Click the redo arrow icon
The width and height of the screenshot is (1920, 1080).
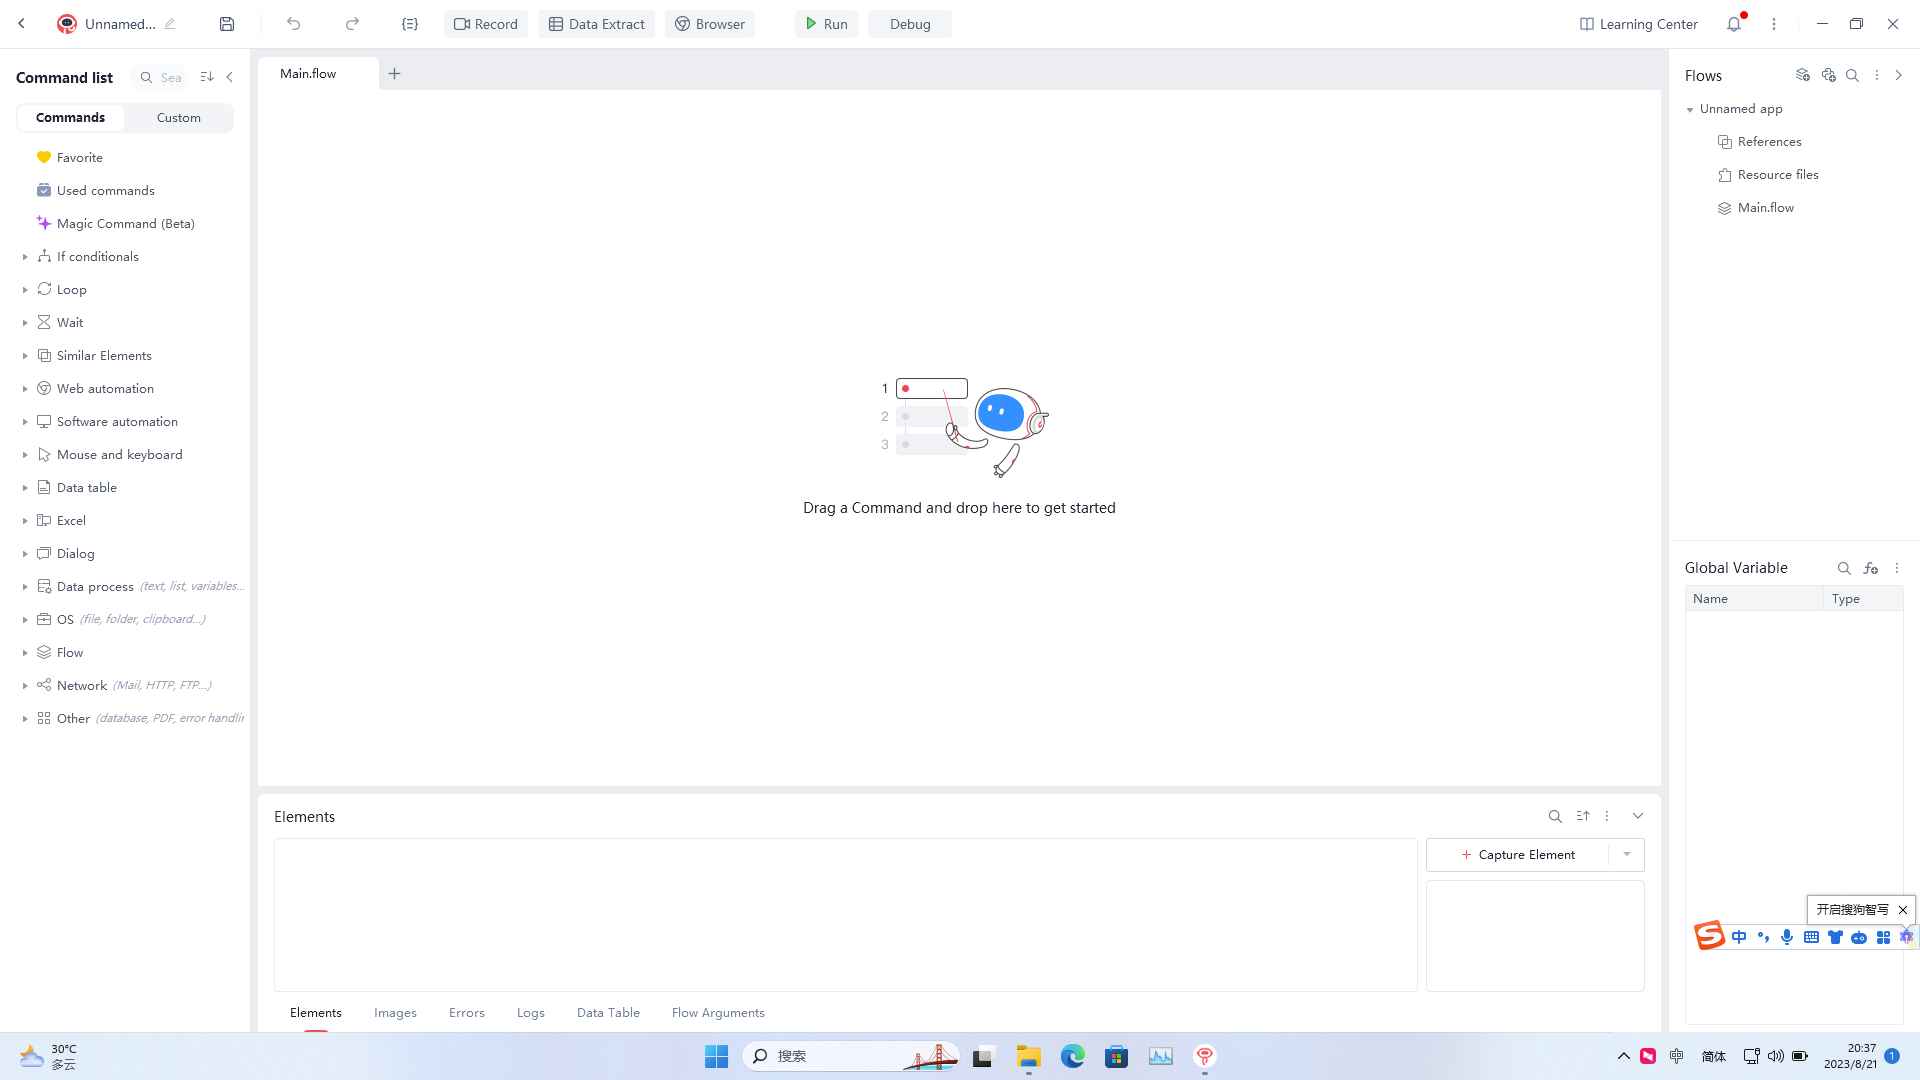352,24
